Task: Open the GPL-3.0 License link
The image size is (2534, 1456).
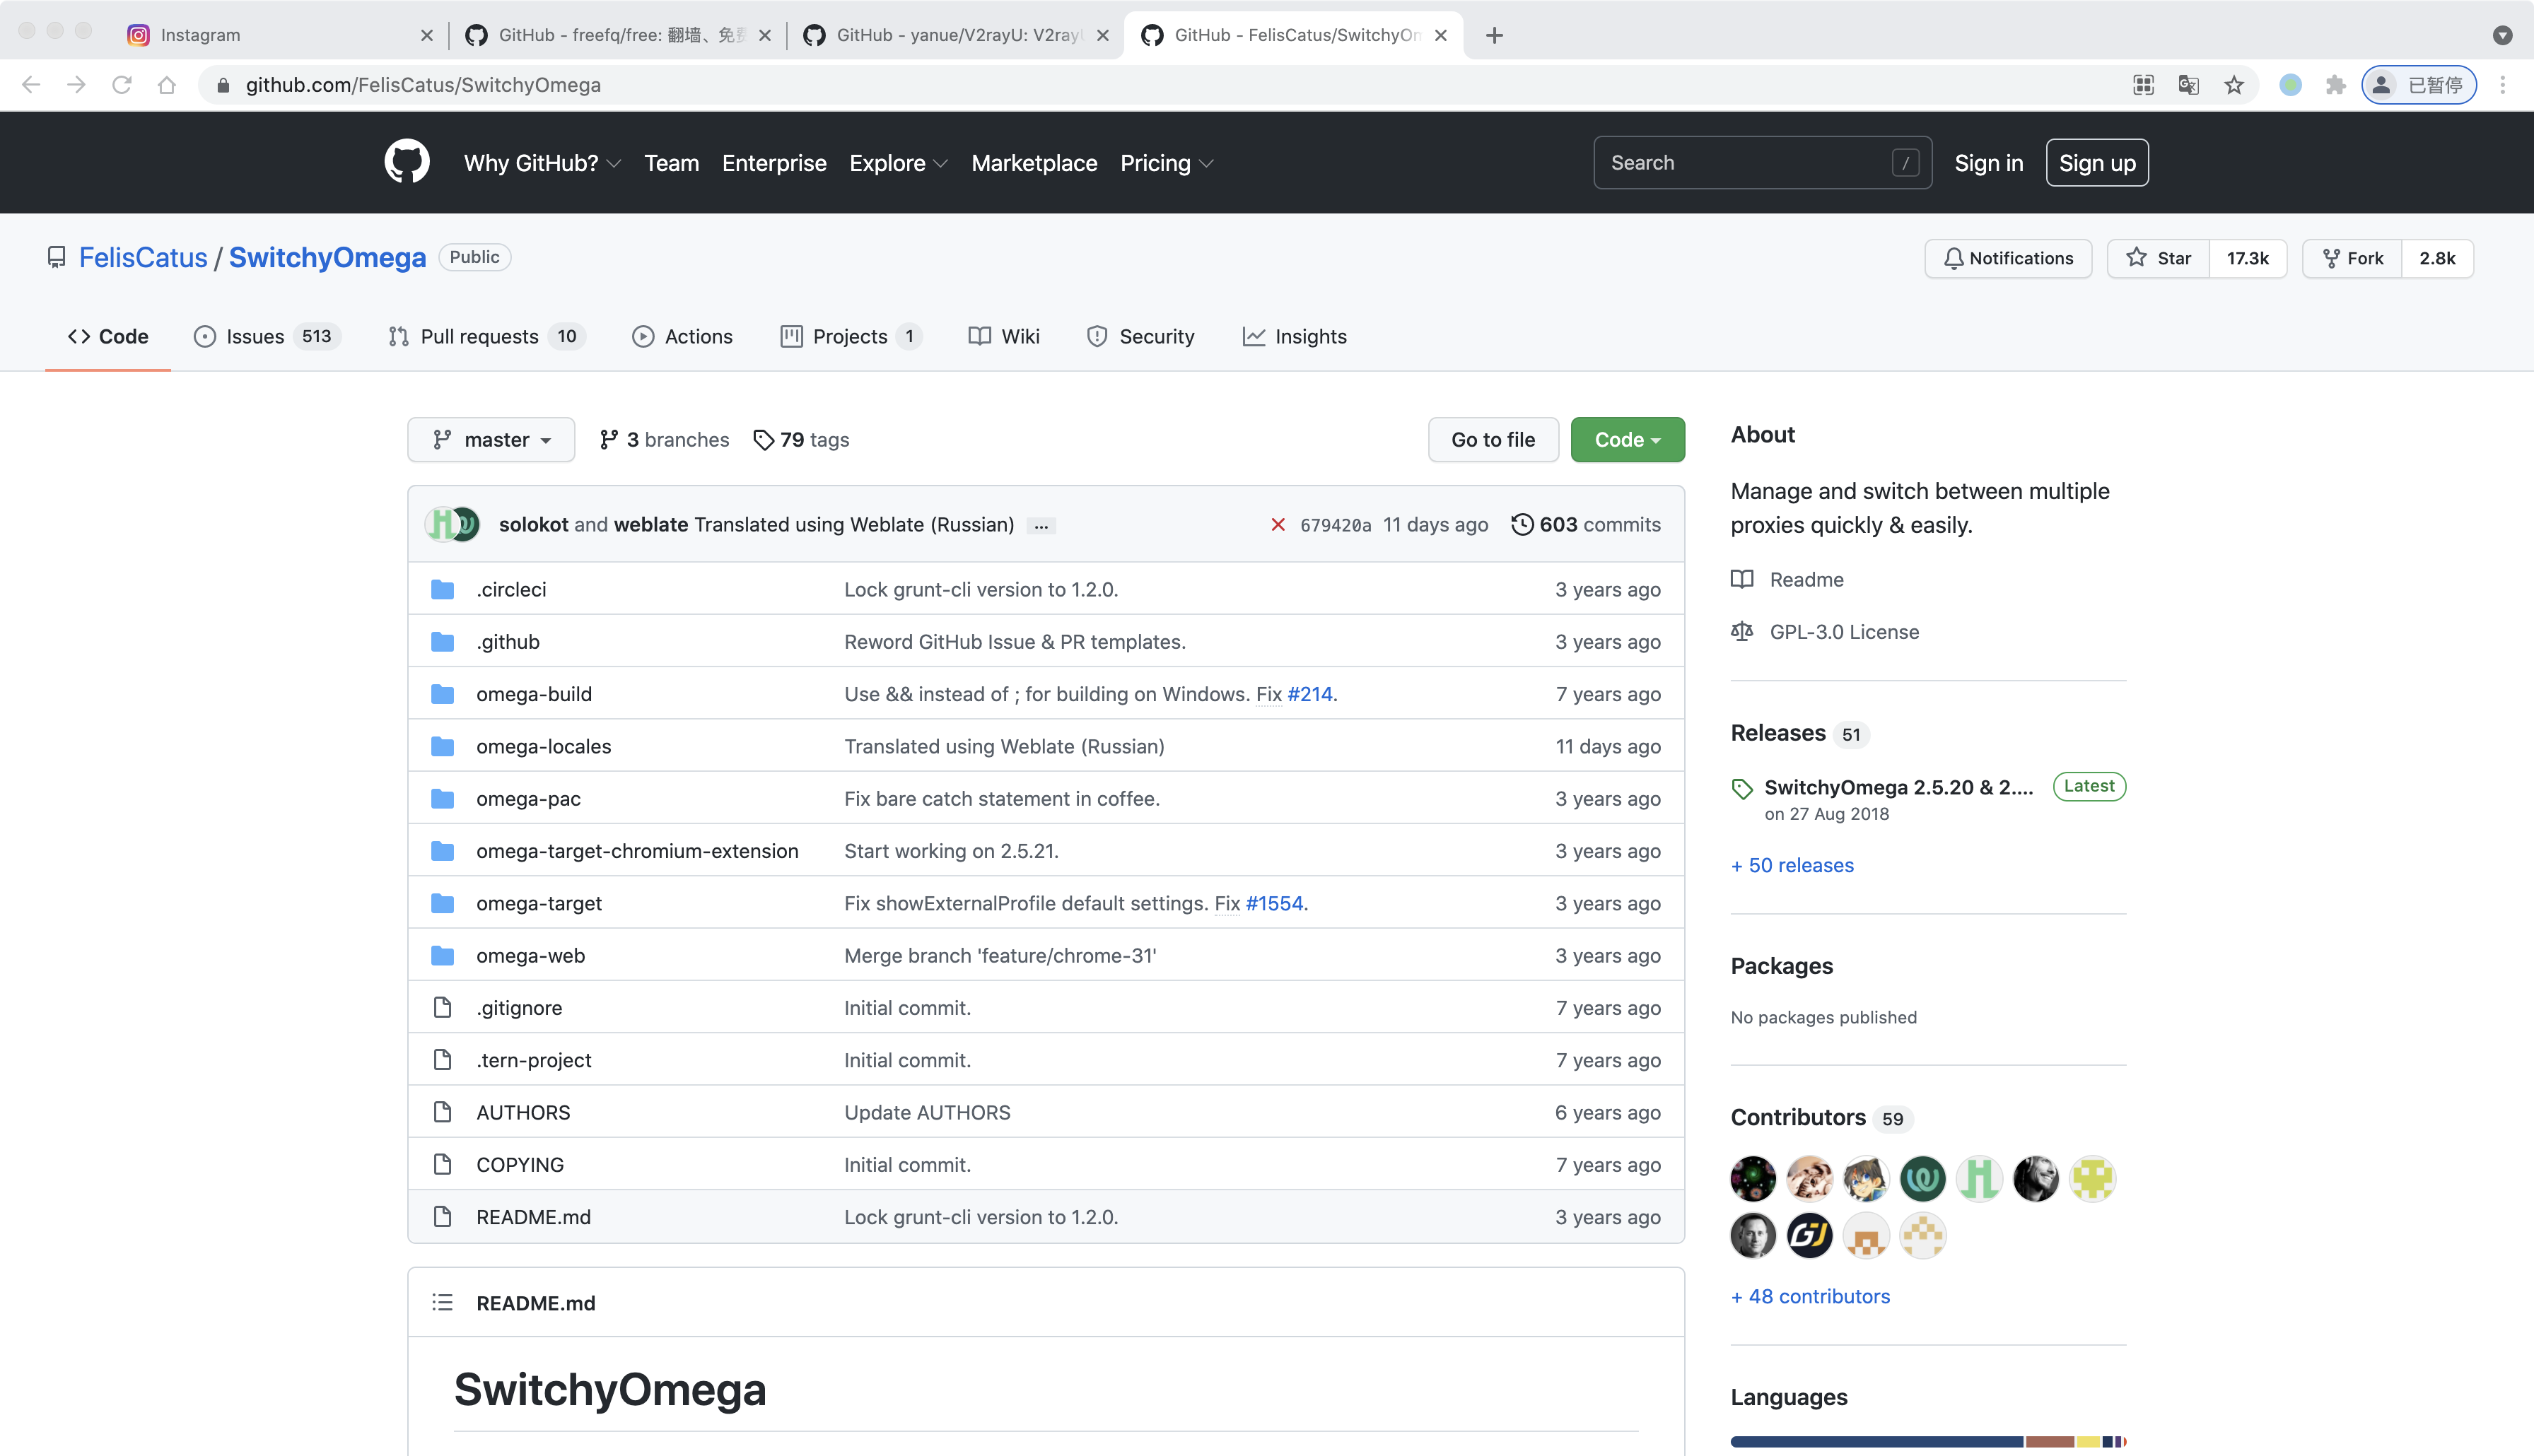Action: click(1825, 631)
